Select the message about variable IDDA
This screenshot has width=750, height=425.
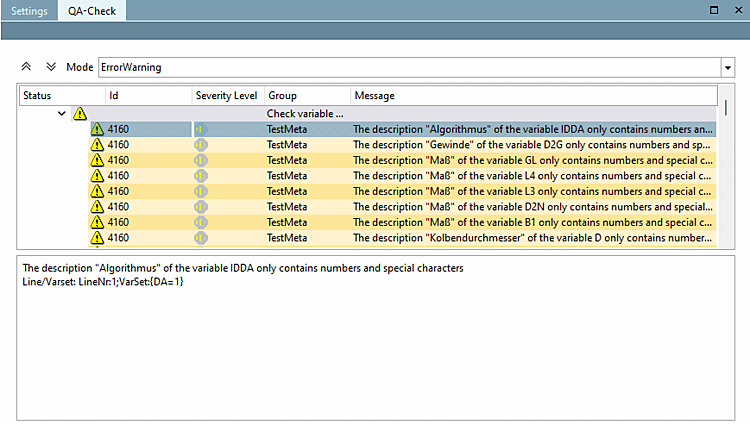tap(533, 129)
